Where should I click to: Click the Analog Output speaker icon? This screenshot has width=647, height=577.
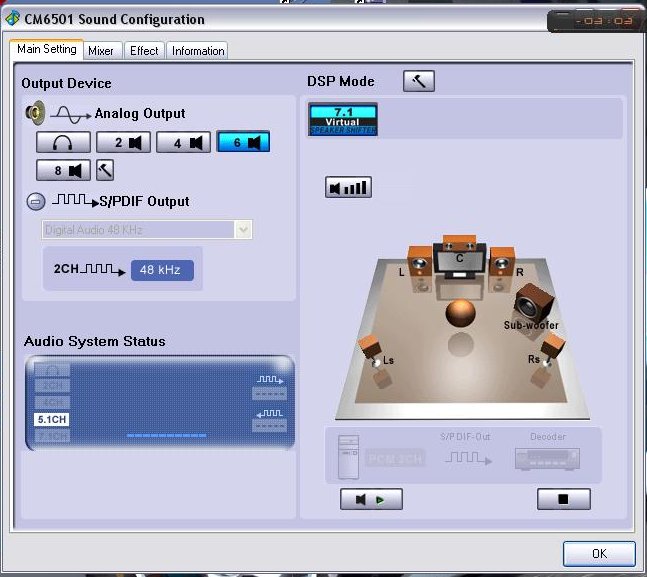(35, 113)
